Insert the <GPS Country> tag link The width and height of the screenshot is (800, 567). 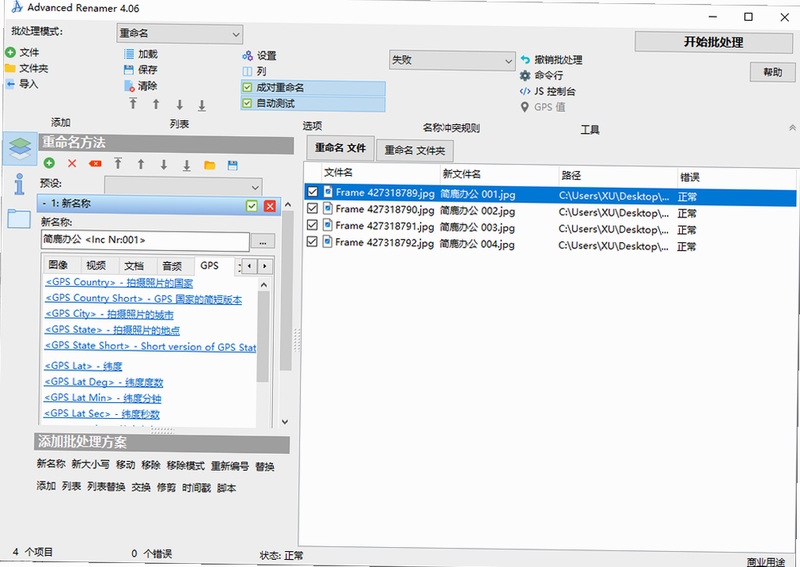pyautogui.click(x=119, y=282)
